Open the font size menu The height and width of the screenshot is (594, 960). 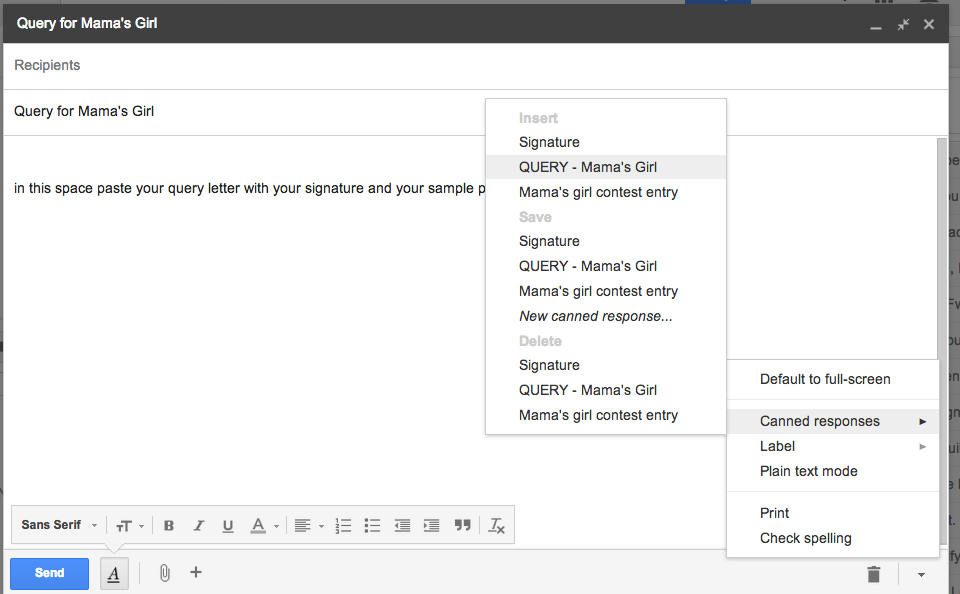[130, 525]
